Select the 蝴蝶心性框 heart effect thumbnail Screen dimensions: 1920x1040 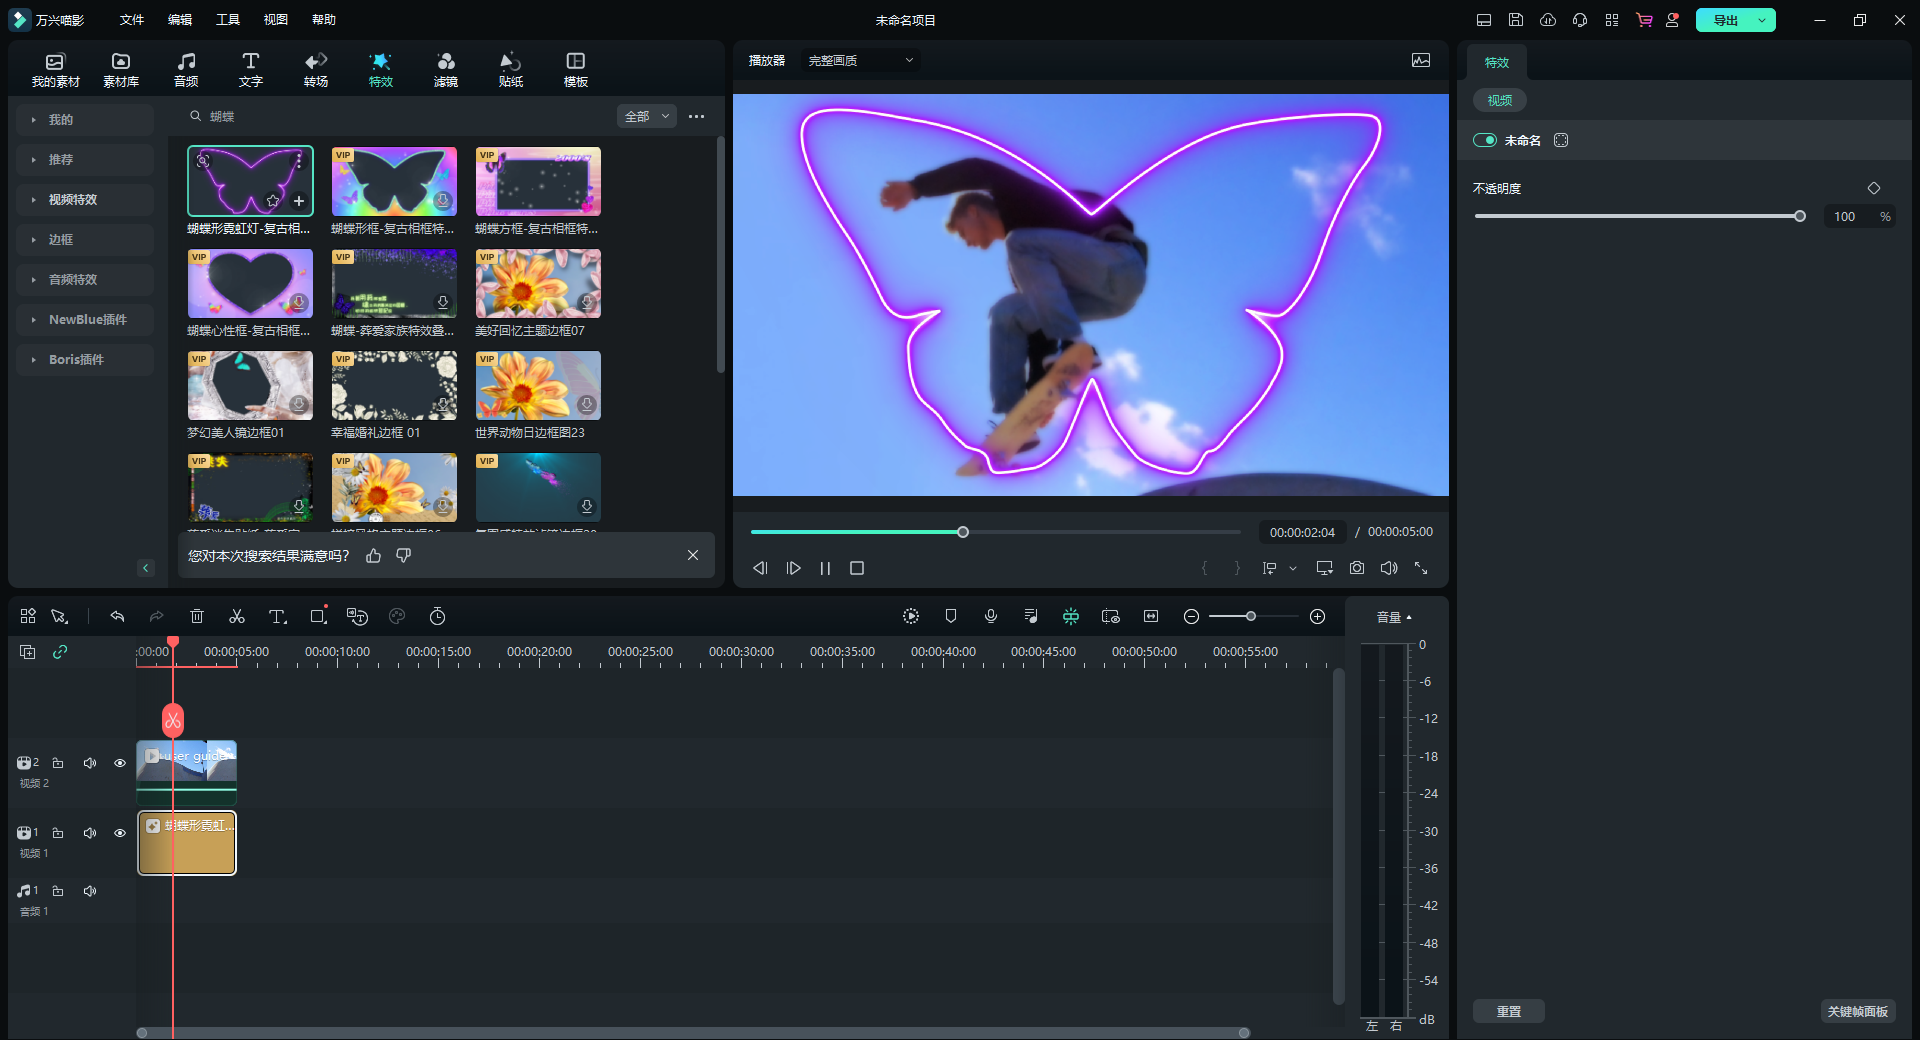pyautogui.click(x=250, y=284)
